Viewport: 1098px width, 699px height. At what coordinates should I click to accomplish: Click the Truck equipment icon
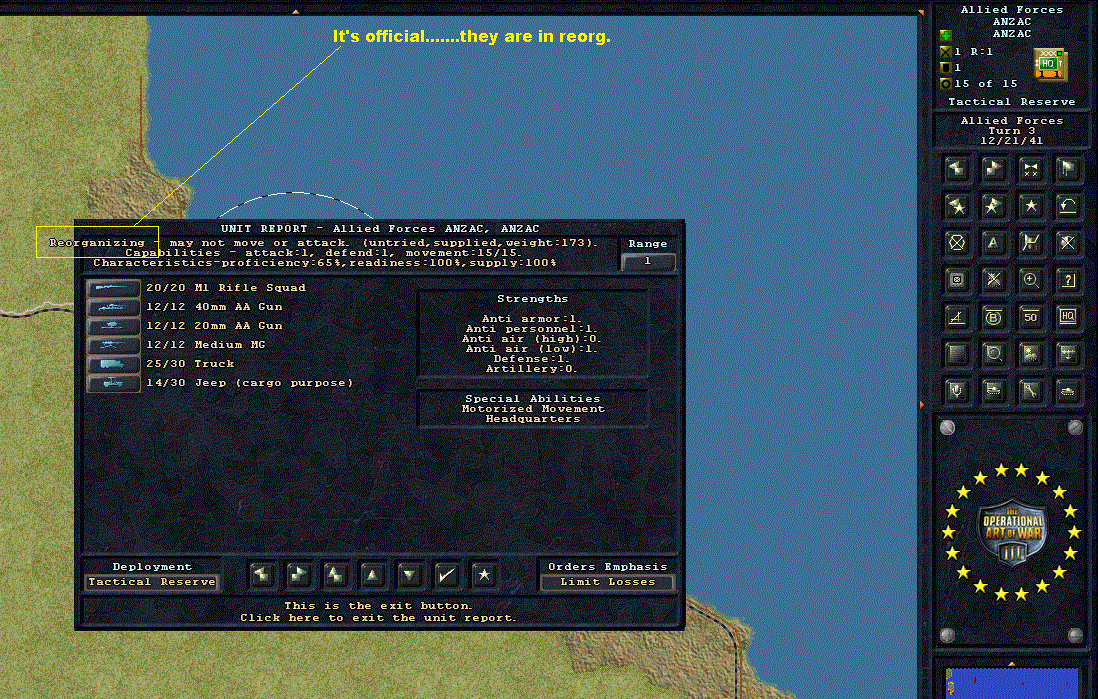point(113,364)
